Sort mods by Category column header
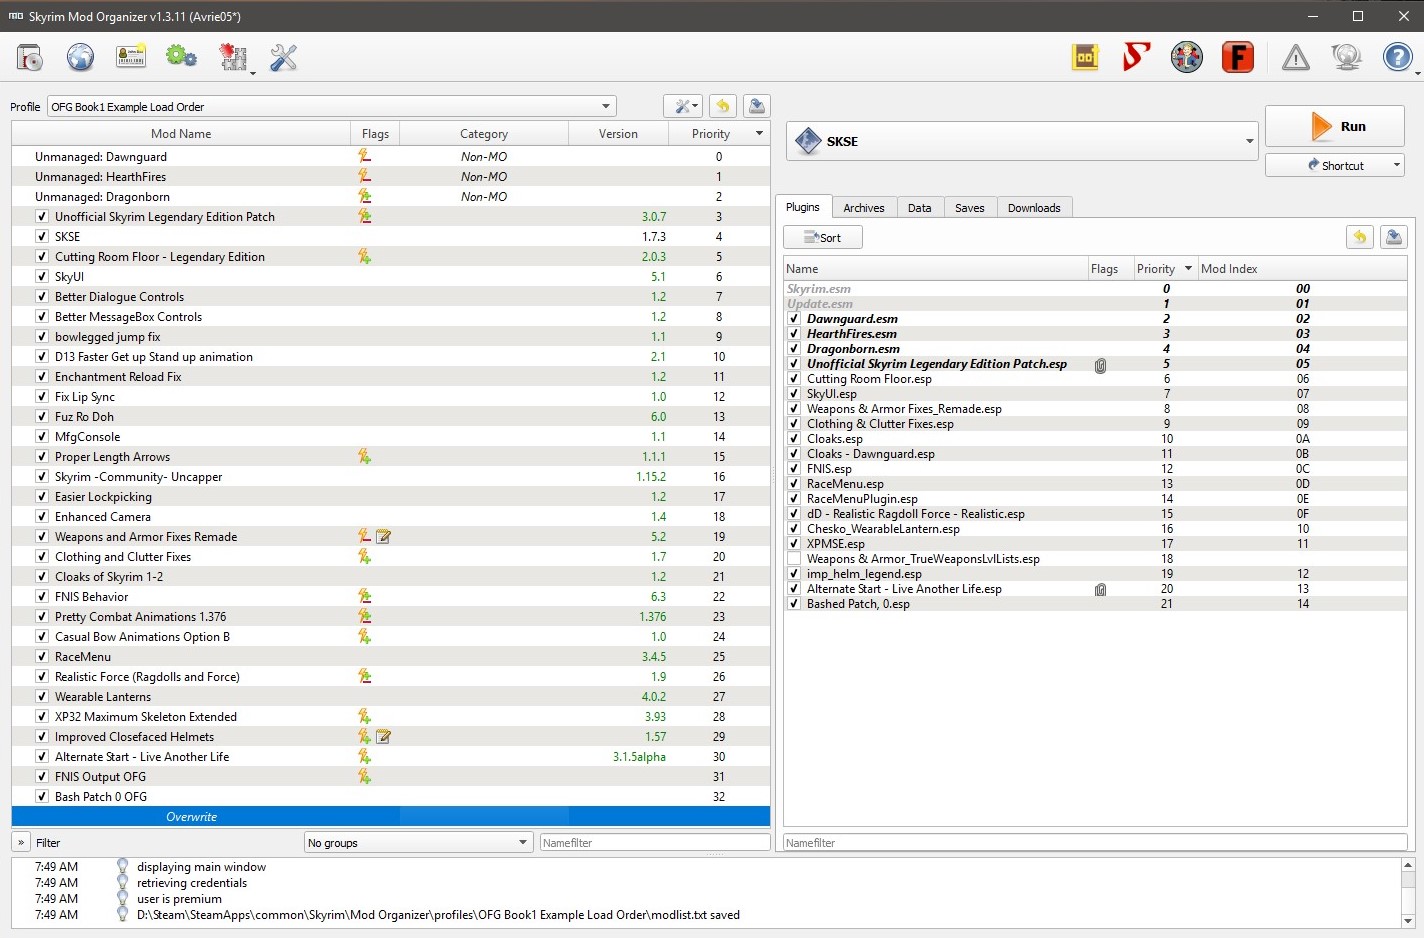This screenshot has height=938, width=1424. point(484,134)
